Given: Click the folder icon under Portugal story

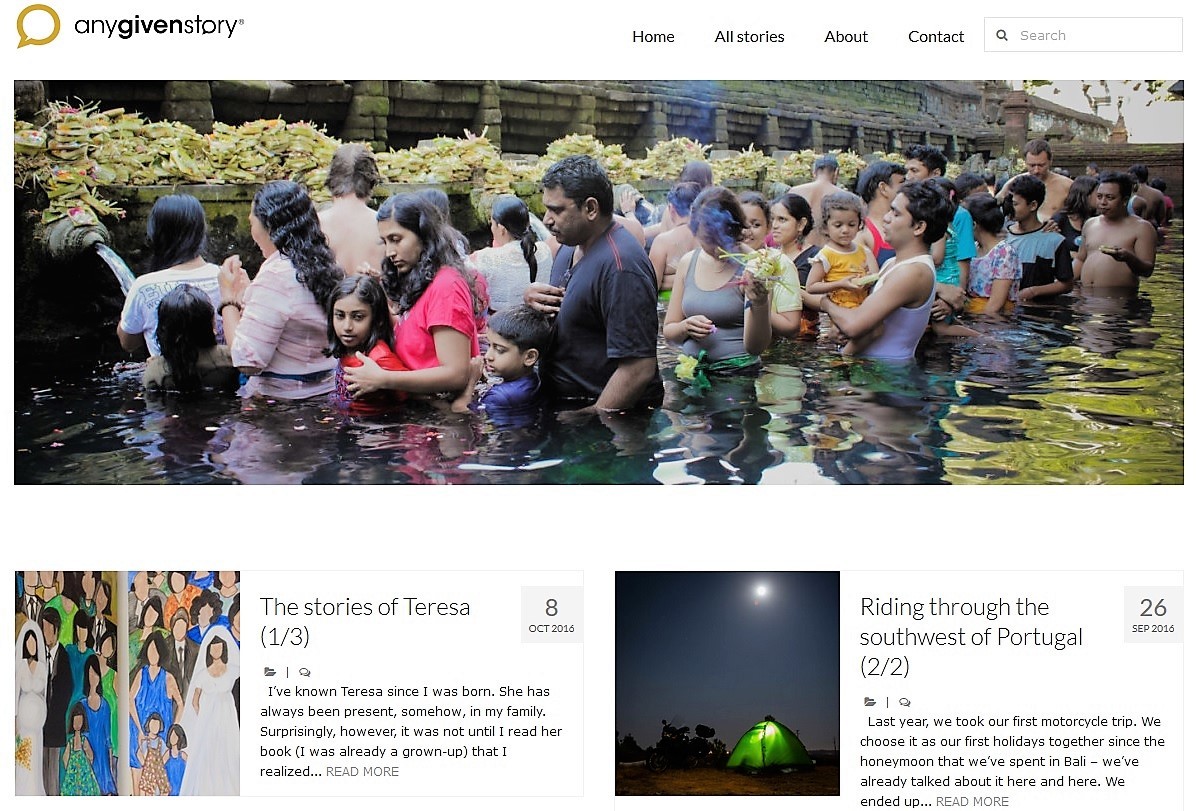Looking at the screenshot, I should tap(870, 702).
